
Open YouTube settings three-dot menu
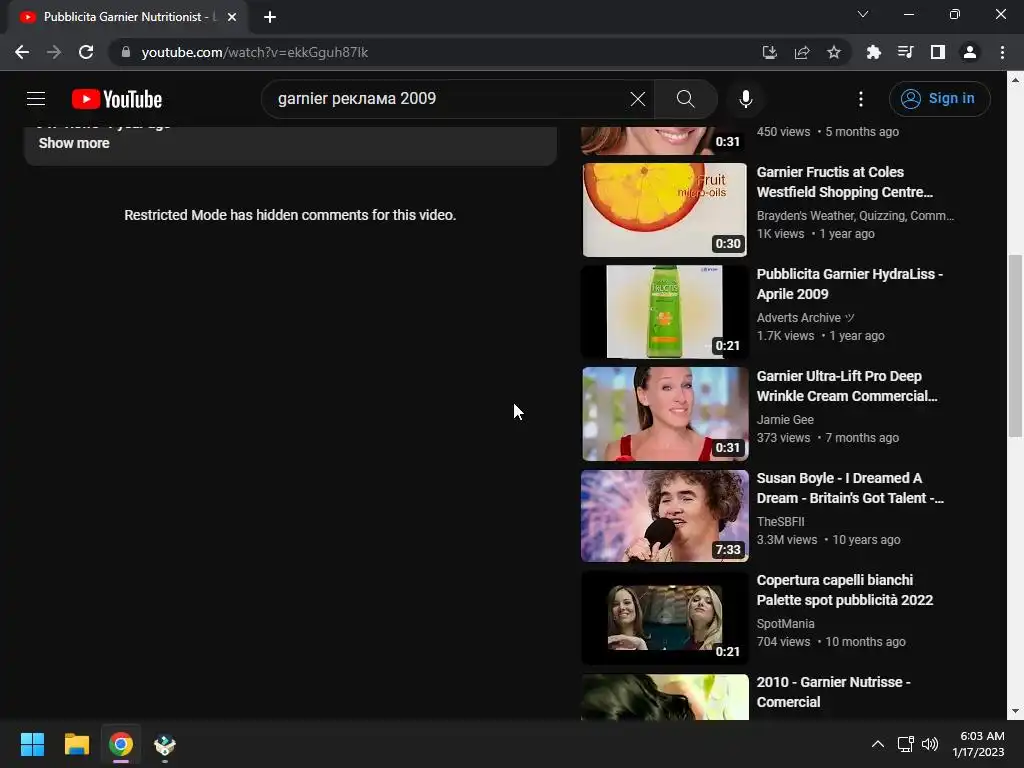861,99
